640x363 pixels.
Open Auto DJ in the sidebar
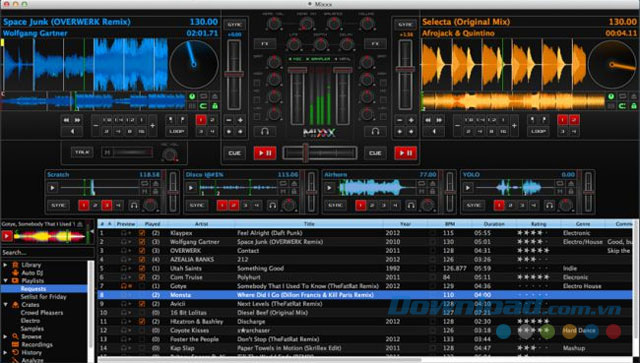pyautogui.click(x=32, y=273)
